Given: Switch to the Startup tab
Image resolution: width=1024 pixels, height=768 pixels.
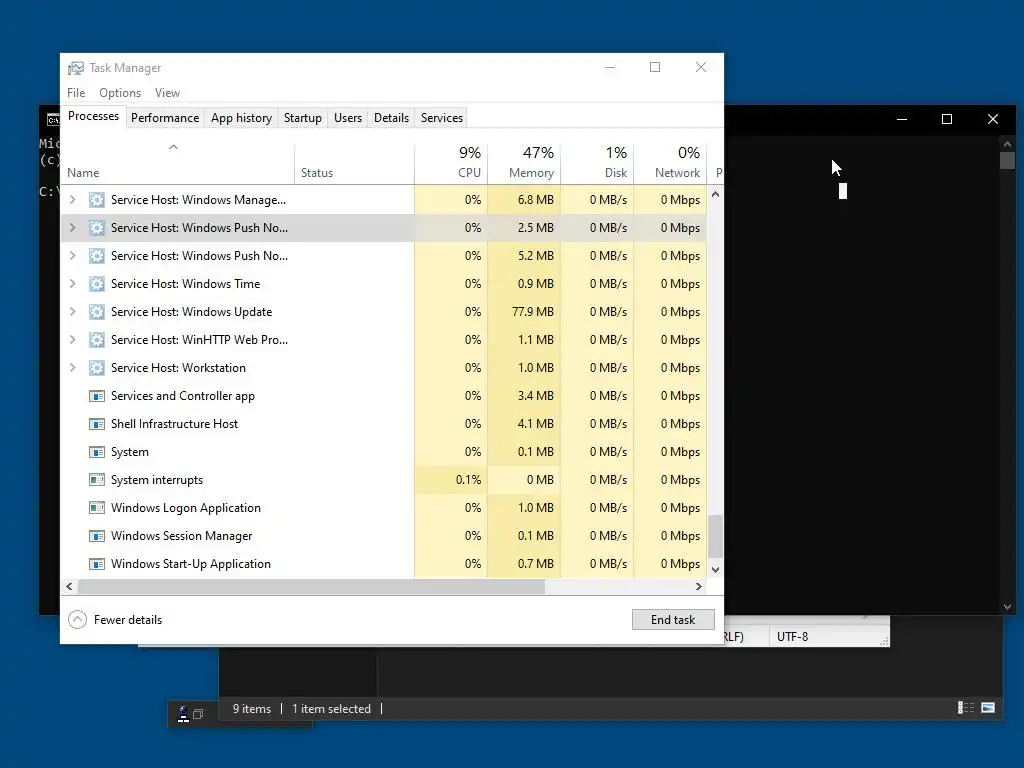Looking at the screenshot, I should click(302, 118).
